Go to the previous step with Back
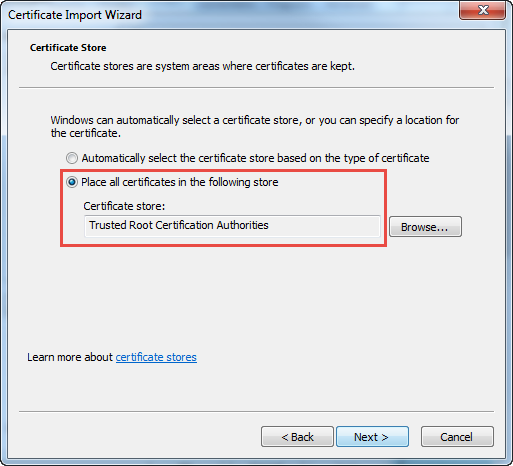513x466 pixels. pyautogui.click(x=297, y=437)
